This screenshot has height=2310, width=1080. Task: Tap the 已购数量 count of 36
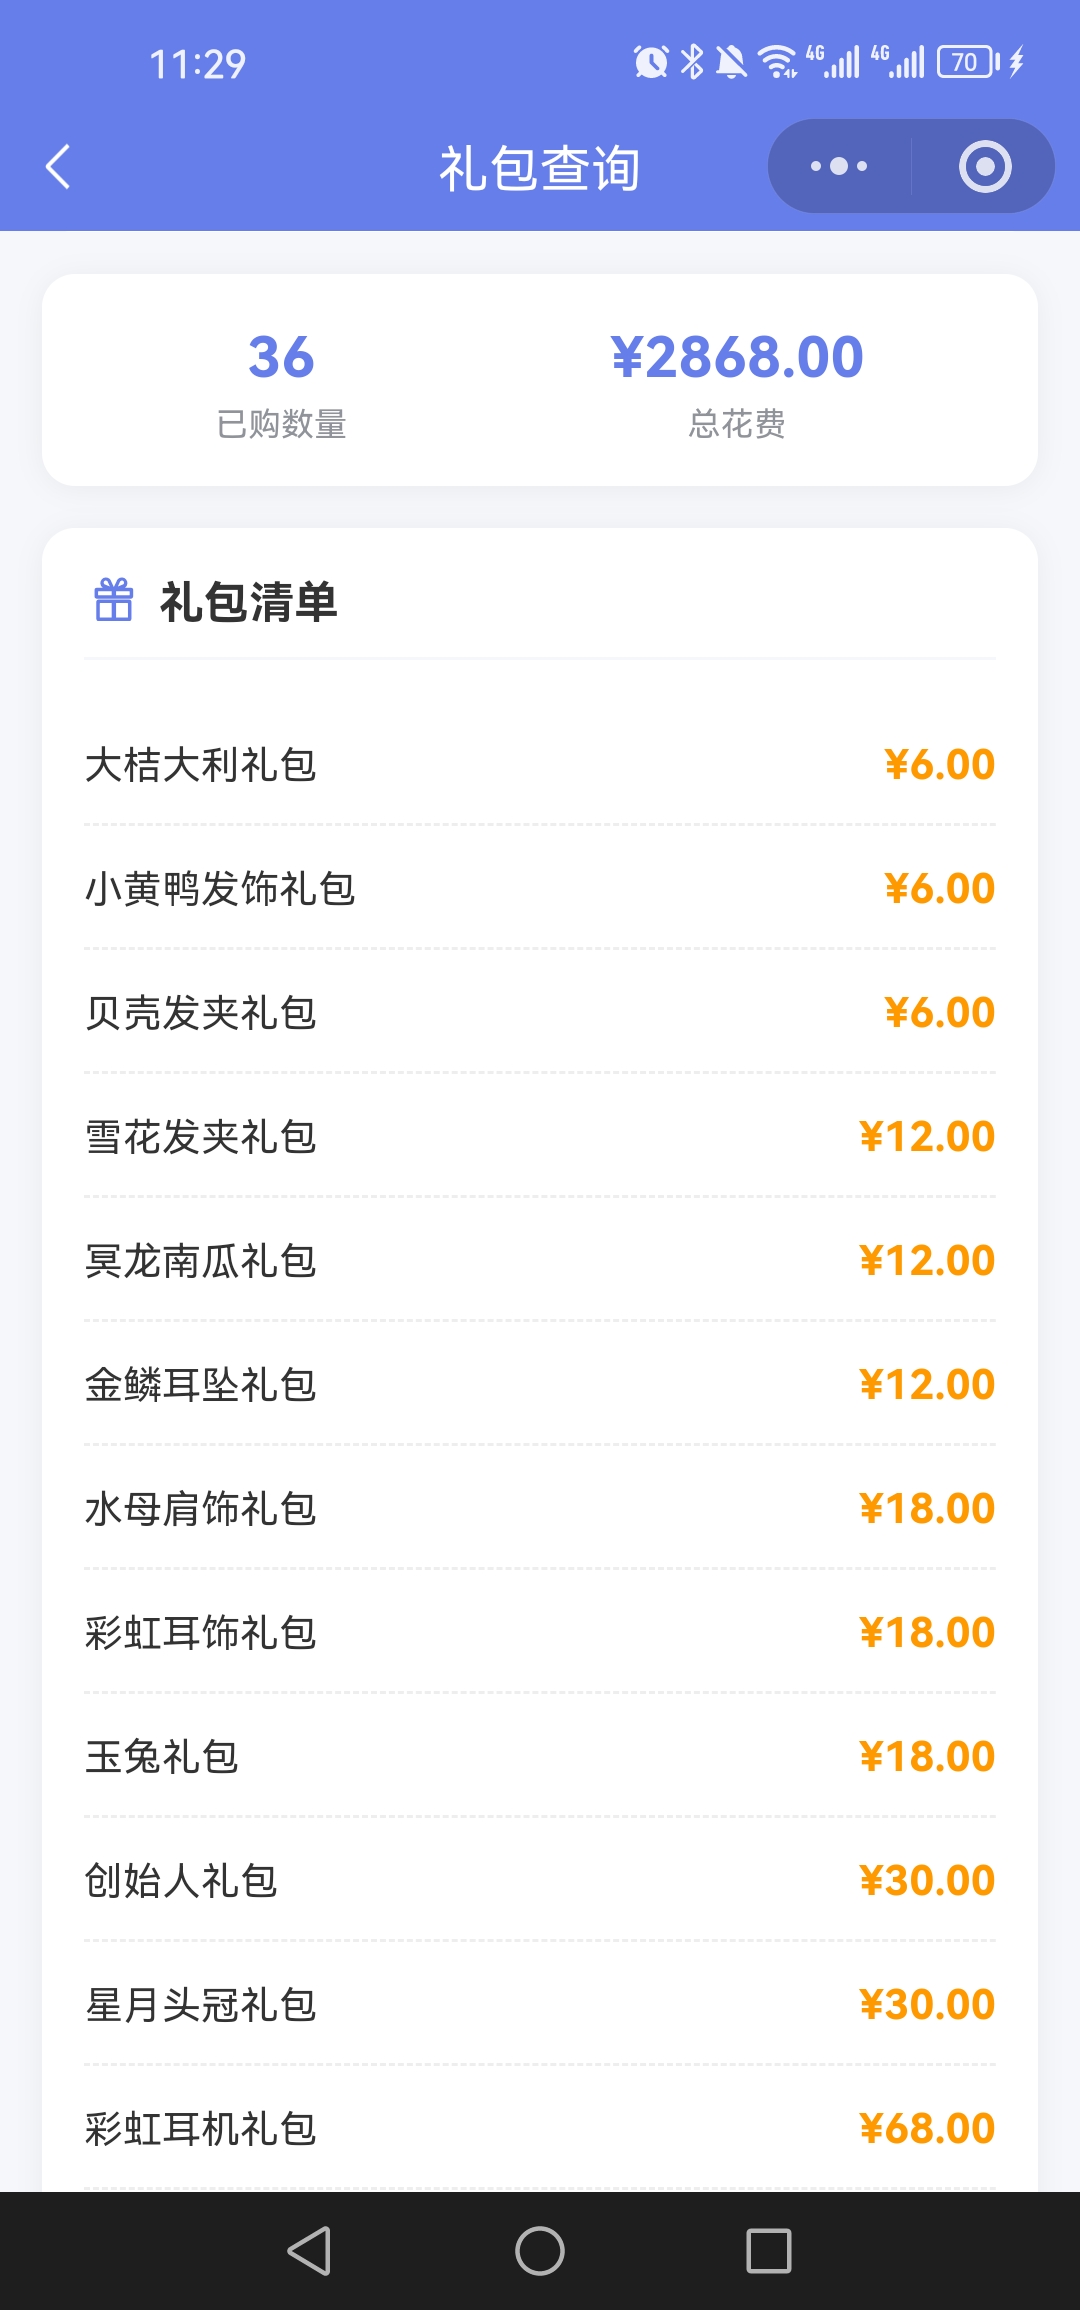tap(281, 358)
